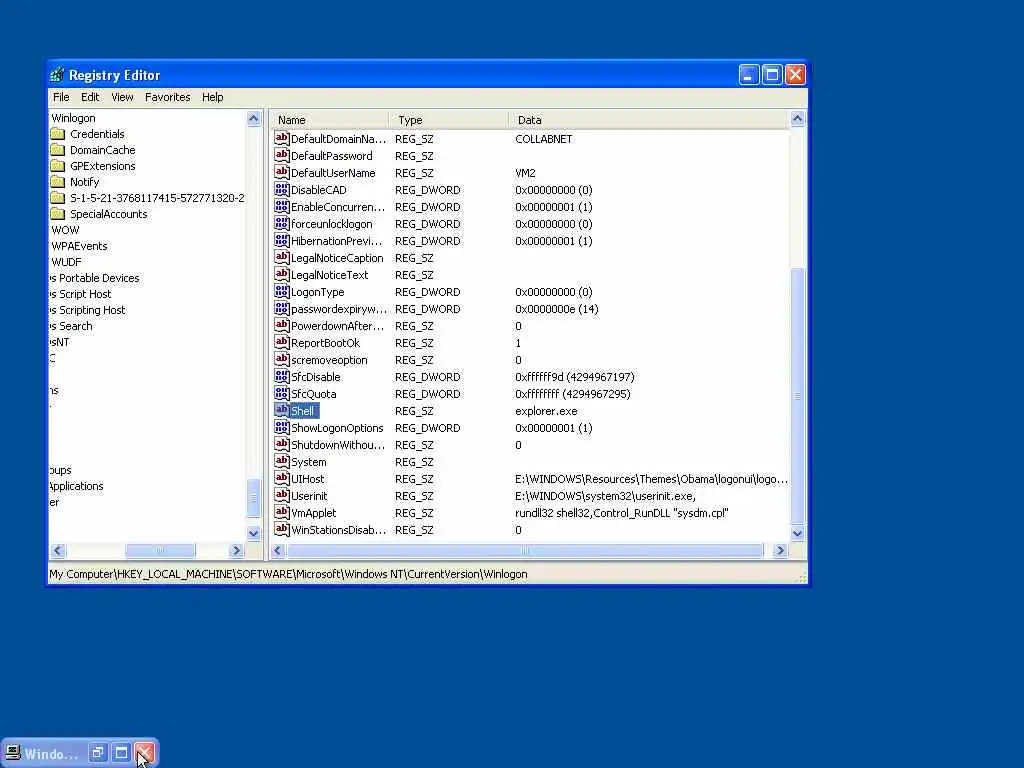The height and width of the screenshot is (768, 1024).
Task: Click the Shell string value icon
Action: pos(281,410)
